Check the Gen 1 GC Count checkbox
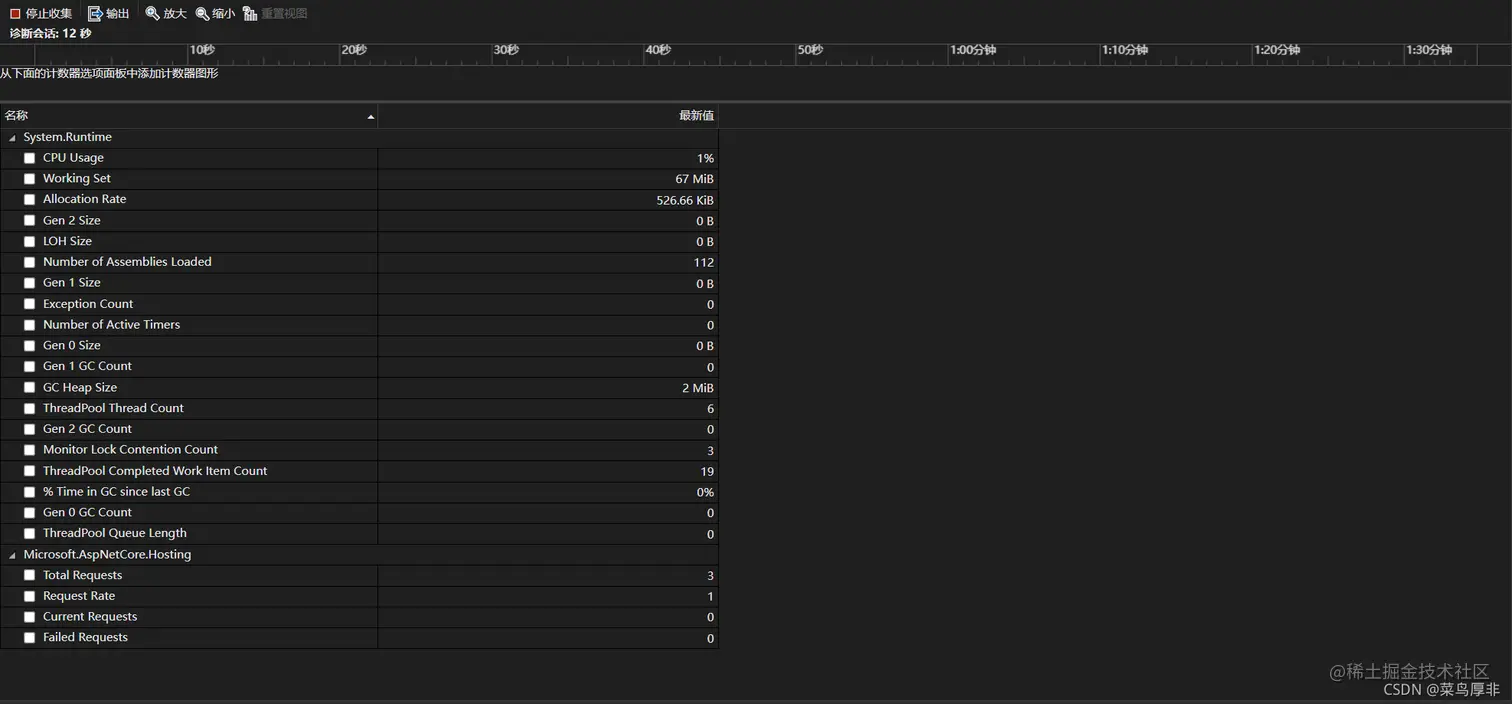 click(29, 367)
